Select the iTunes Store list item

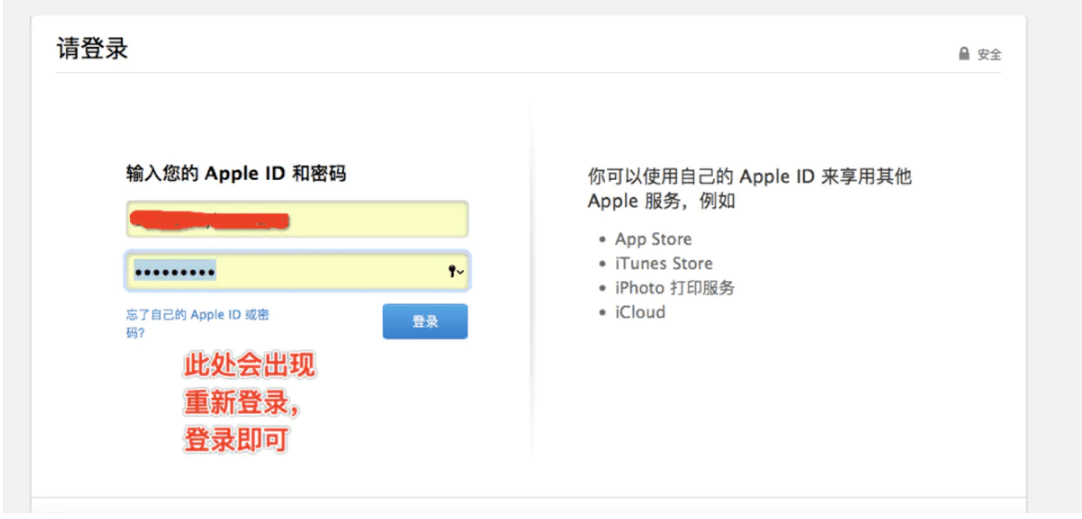pos(663,263)
